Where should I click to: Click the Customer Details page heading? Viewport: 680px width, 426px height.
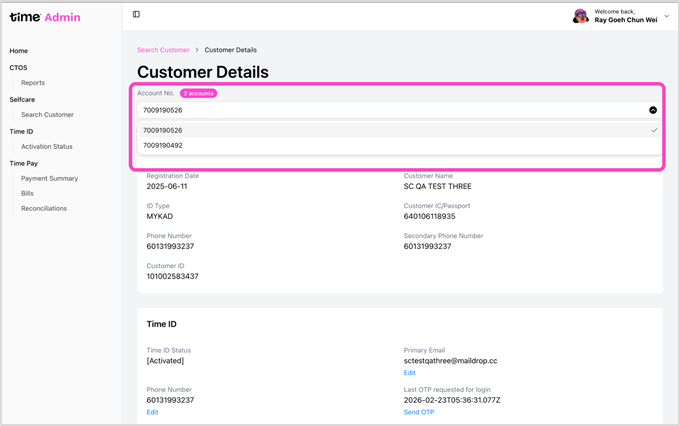(203, 72)
